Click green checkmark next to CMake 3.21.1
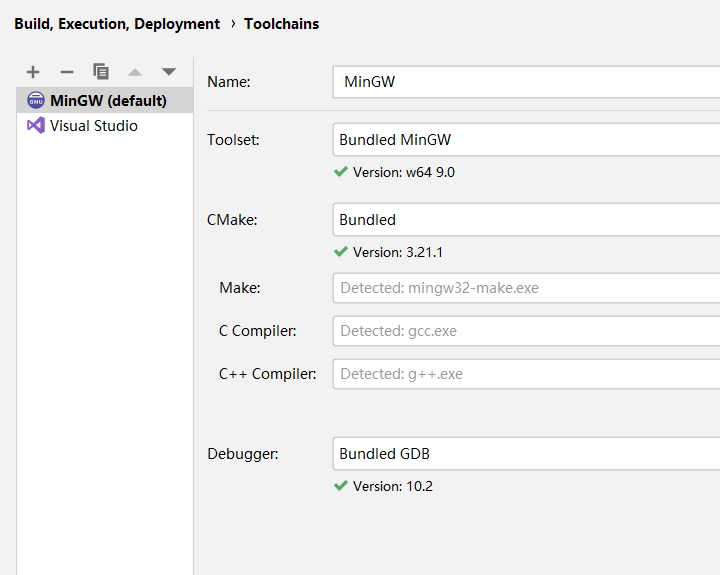Screen dimensions: 720x575 click(341, 252)
